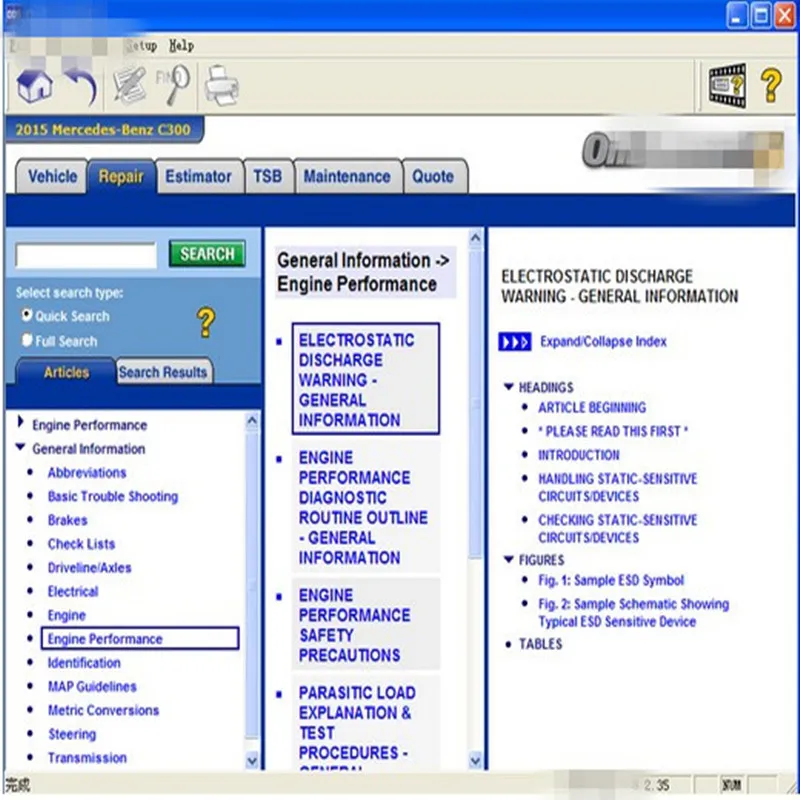The width and height of the screenshot is (800, 800).
Task: Open the MAP Guidelines link
Action: 92,686
